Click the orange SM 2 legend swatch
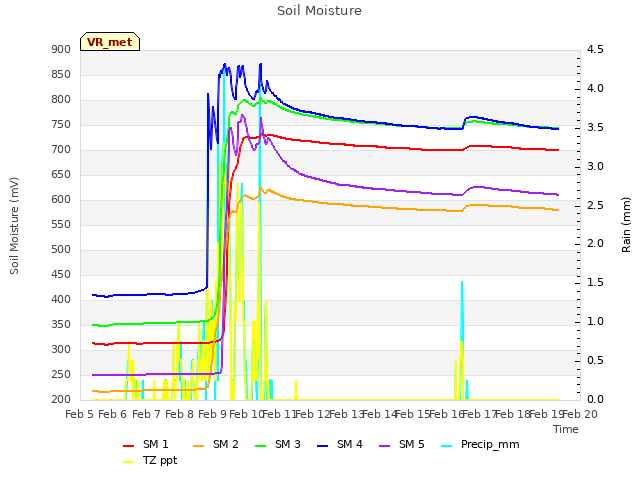Viewport: 640px width, 480px height. click(x=199, y=446)
